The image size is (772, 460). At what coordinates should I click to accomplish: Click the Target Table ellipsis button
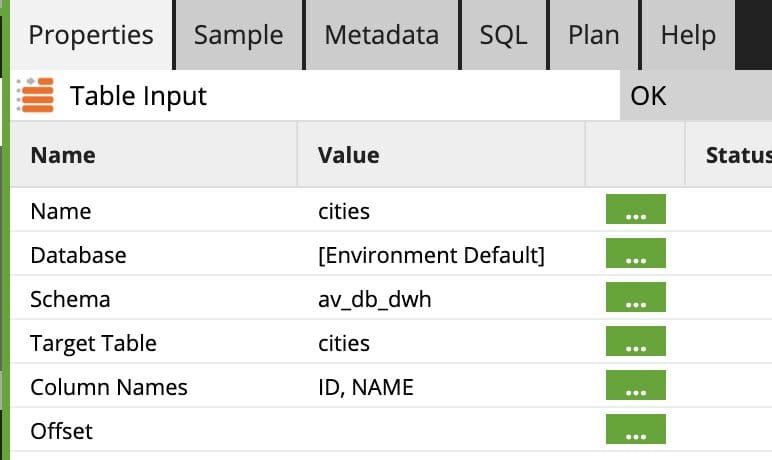pos(635,343)
